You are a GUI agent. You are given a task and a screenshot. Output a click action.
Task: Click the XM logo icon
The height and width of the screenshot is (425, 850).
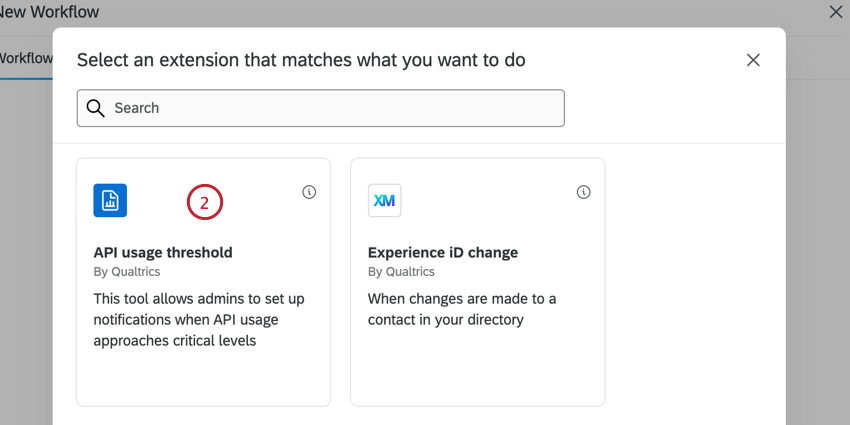click(384, 200)
